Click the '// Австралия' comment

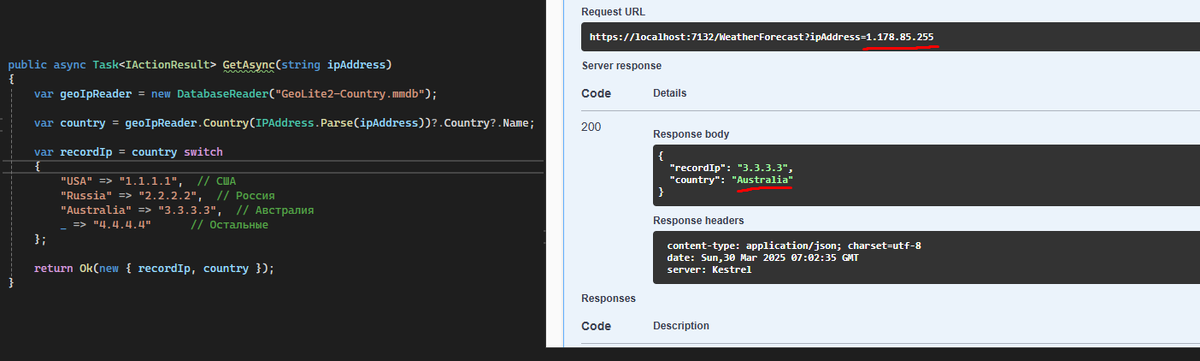276,211
